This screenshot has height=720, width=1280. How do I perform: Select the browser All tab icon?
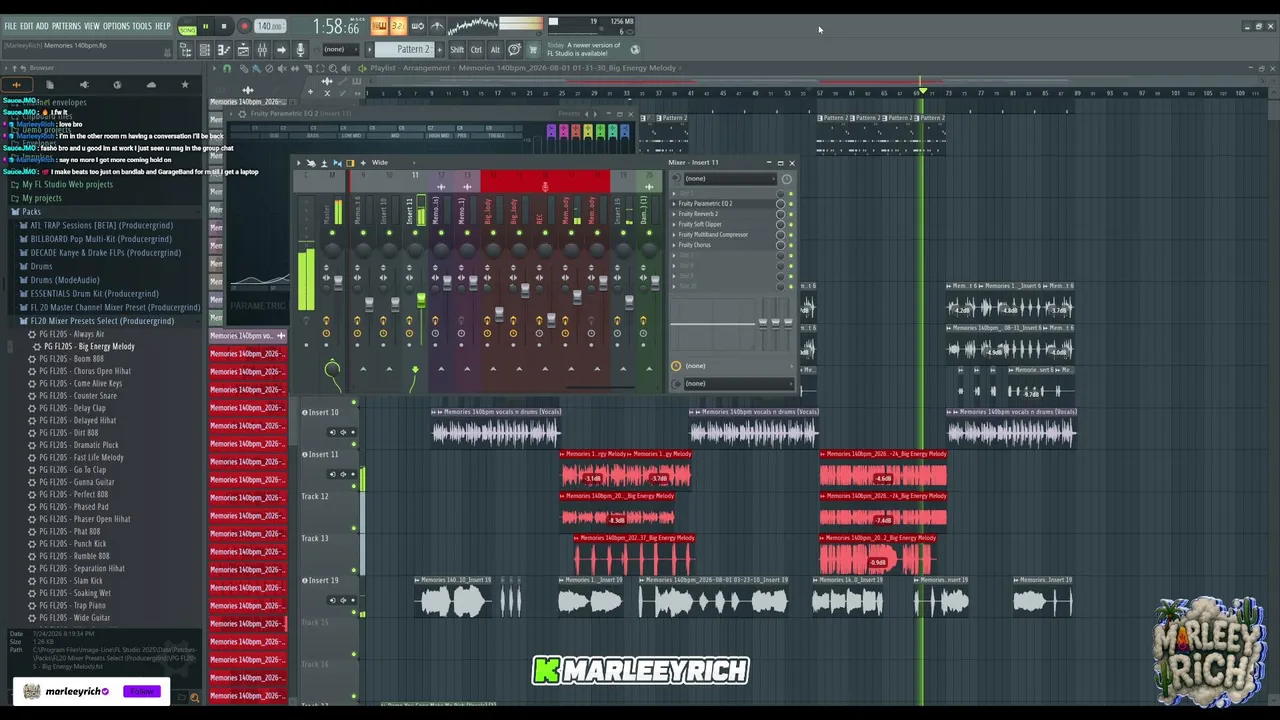coord(16,85)
